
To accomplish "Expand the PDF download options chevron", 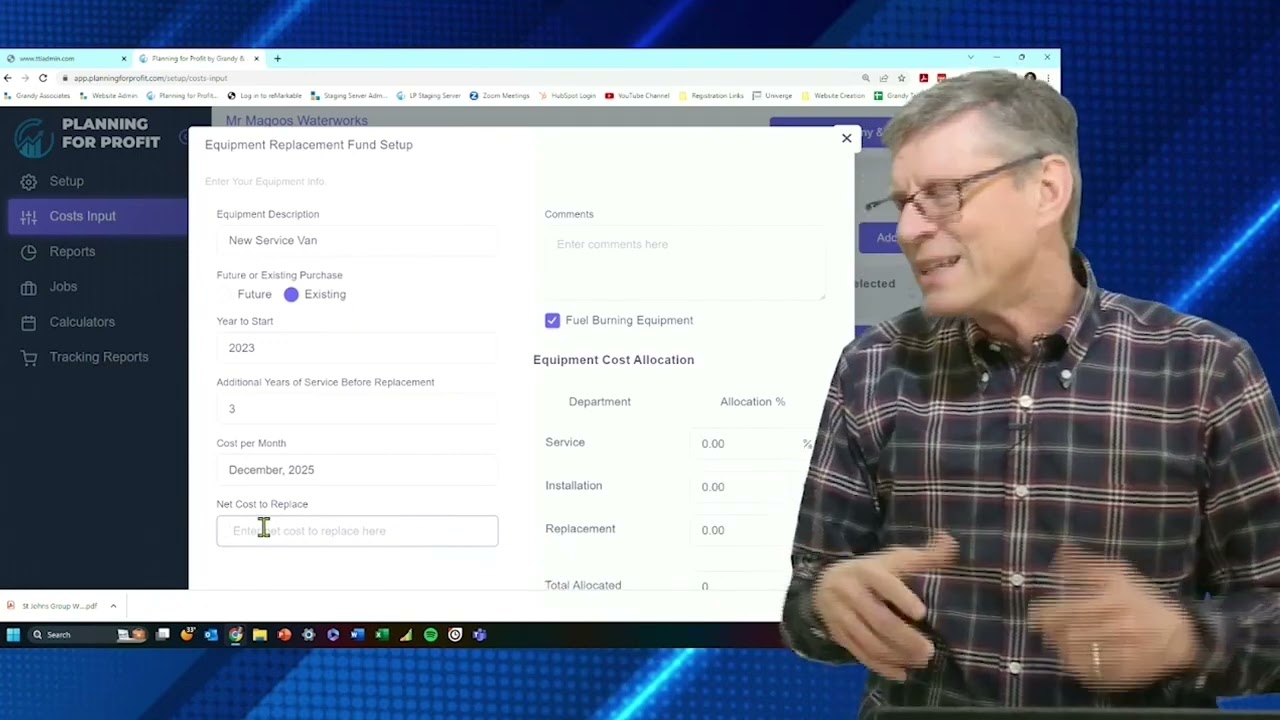I will [113, 606].
